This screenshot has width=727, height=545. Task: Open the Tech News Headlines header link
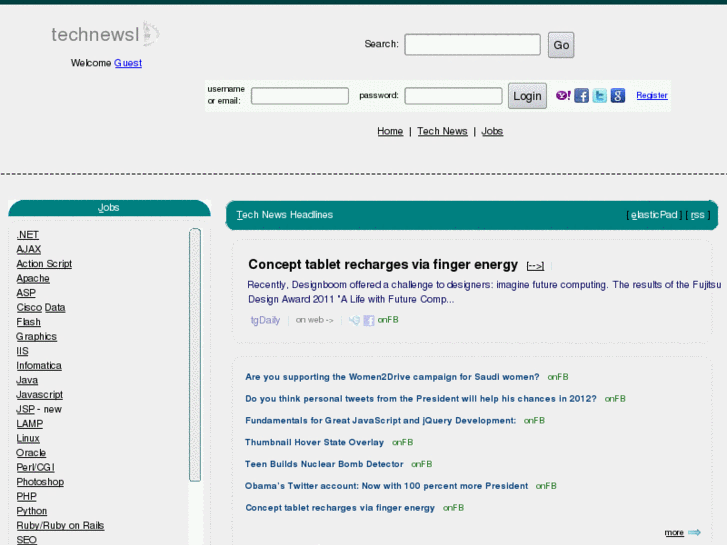point(285,215)
